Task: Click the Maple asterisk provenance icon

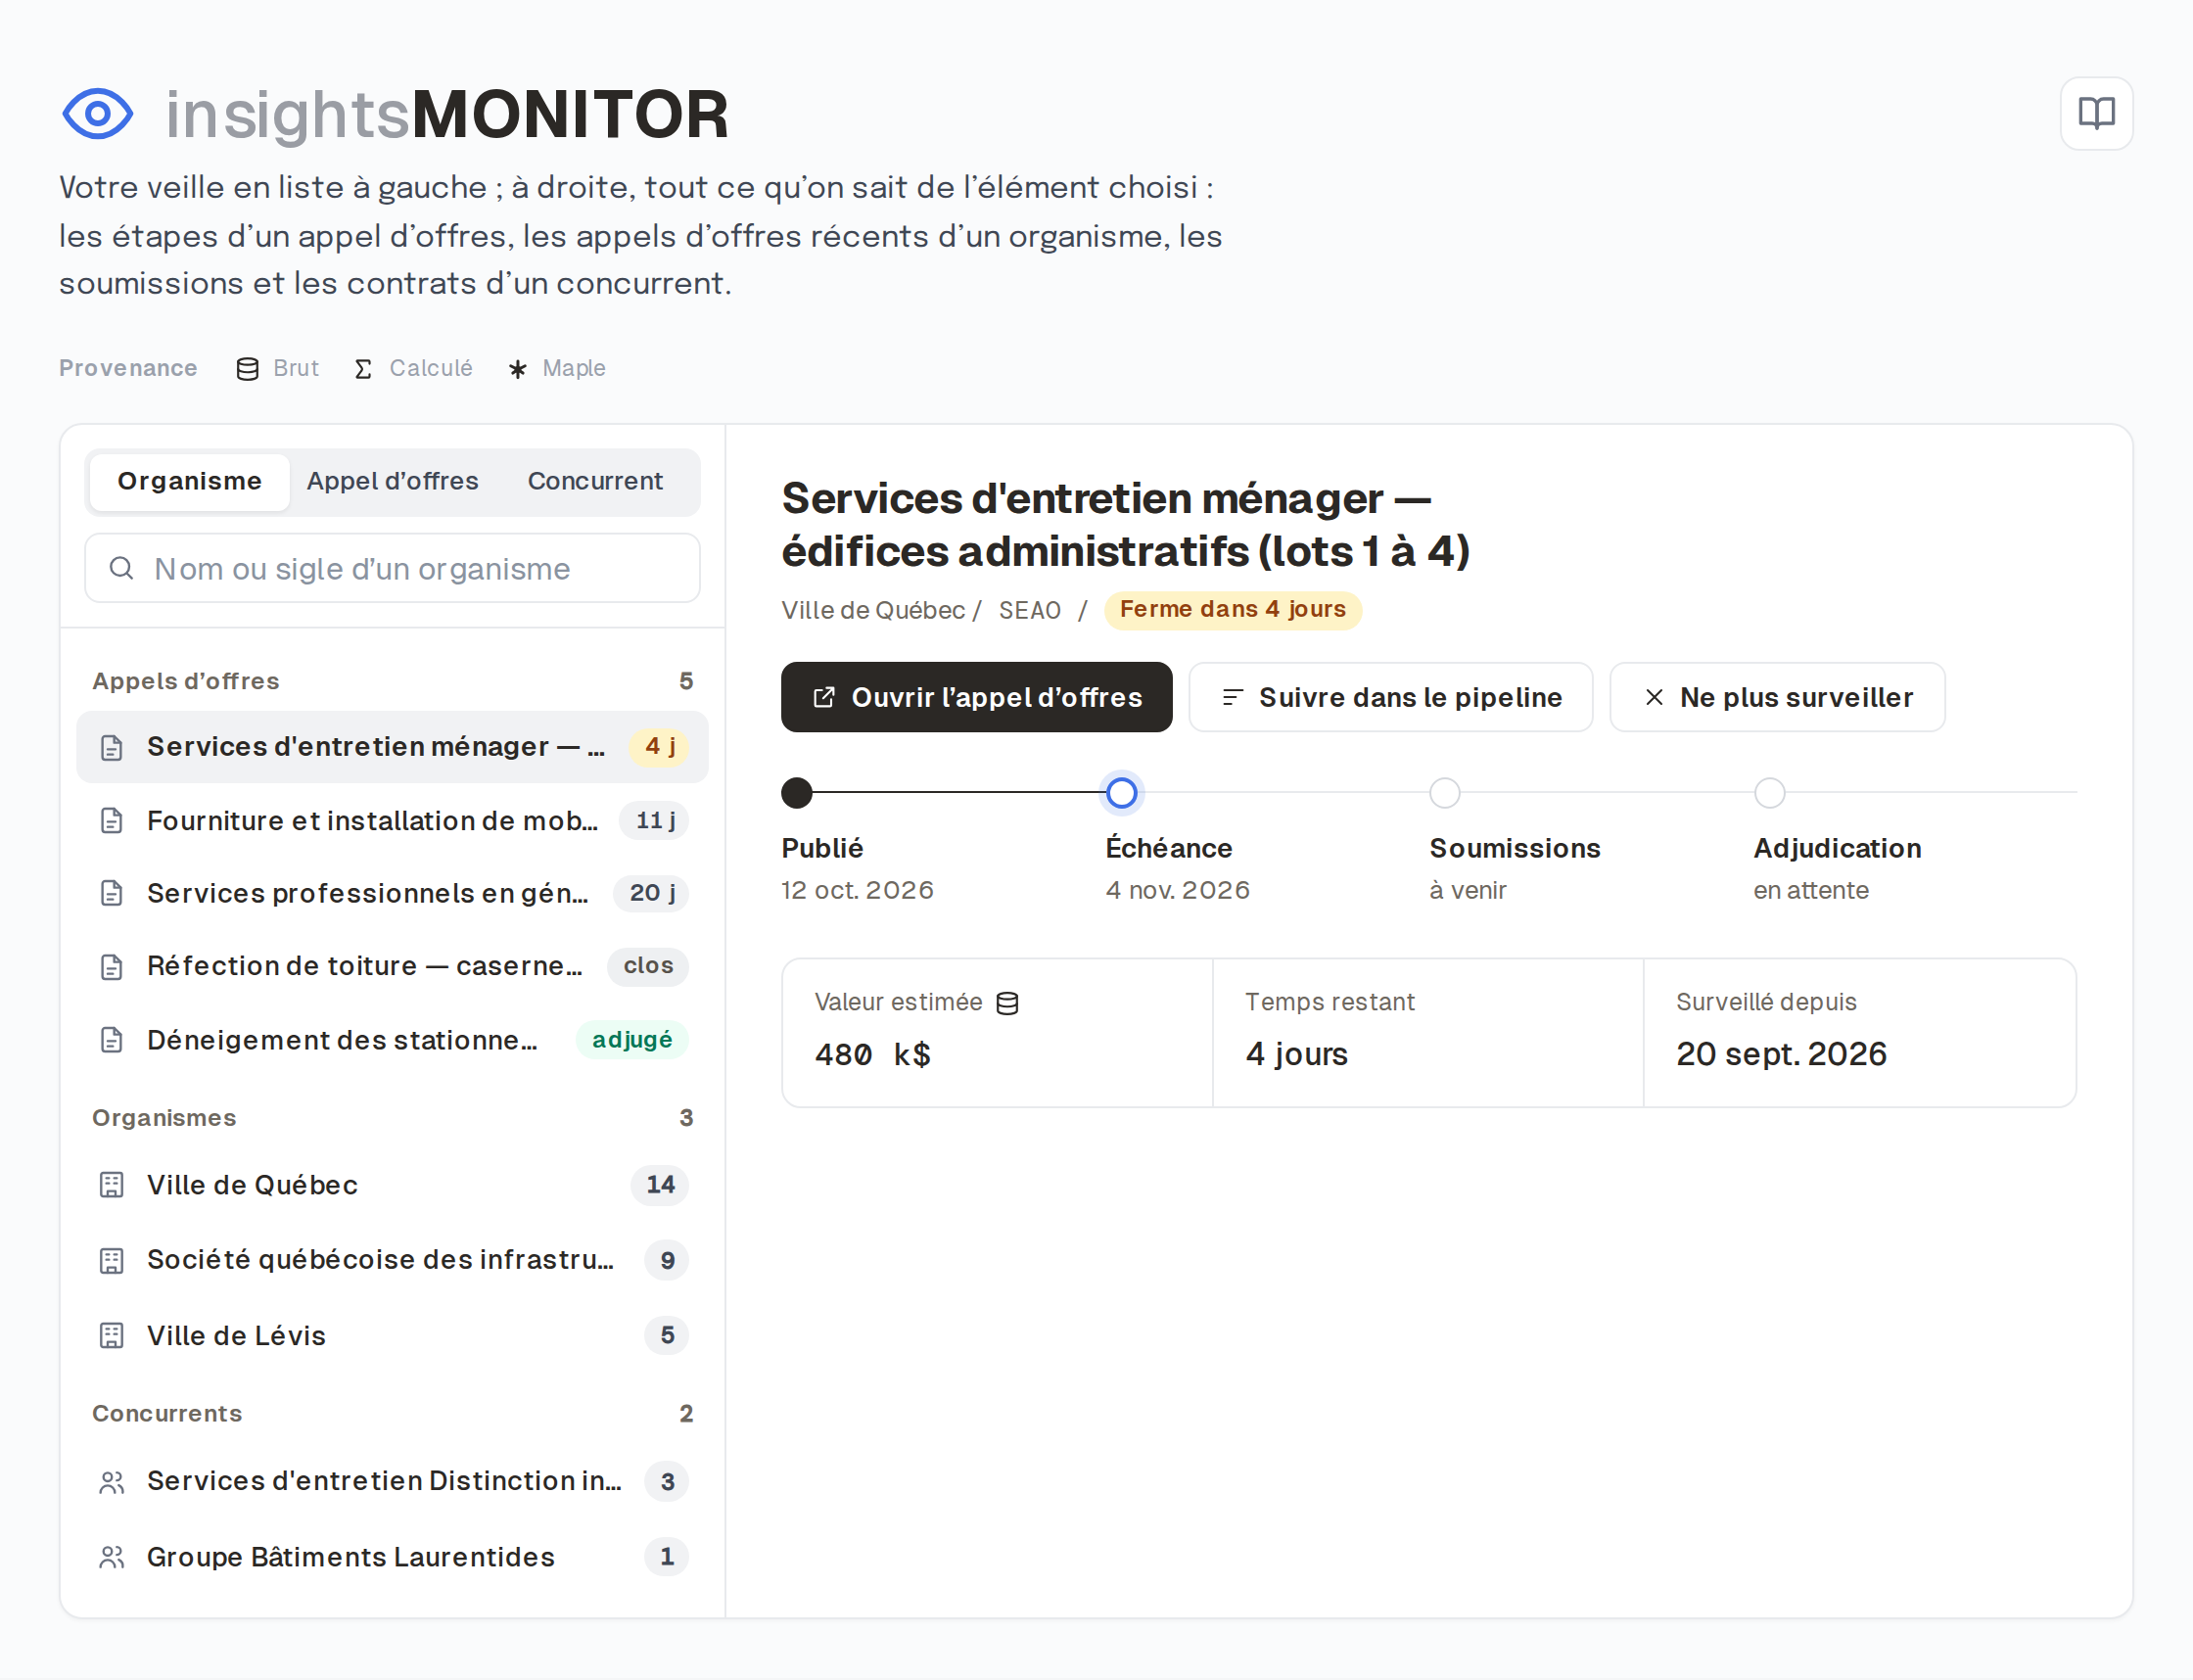Action: pos(517,369)
